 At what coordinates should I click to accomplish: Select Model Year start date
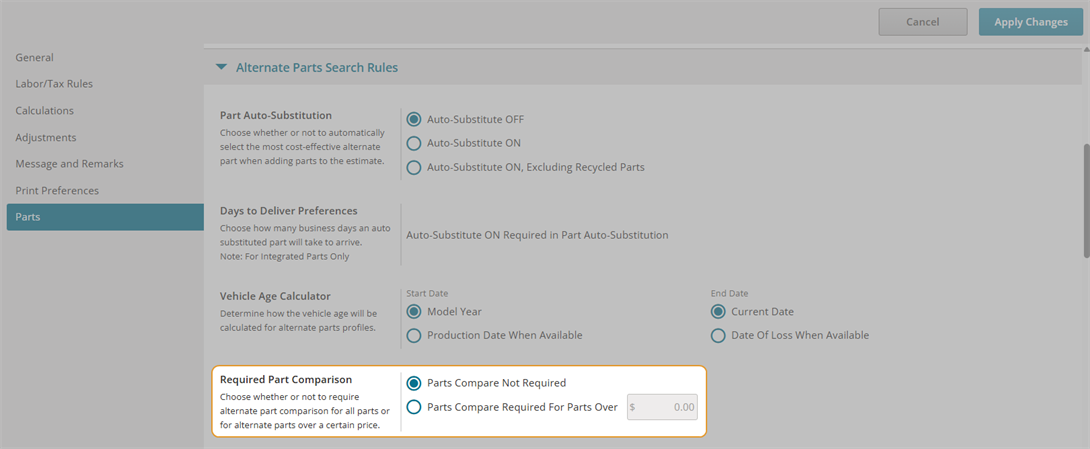(414, 311)
